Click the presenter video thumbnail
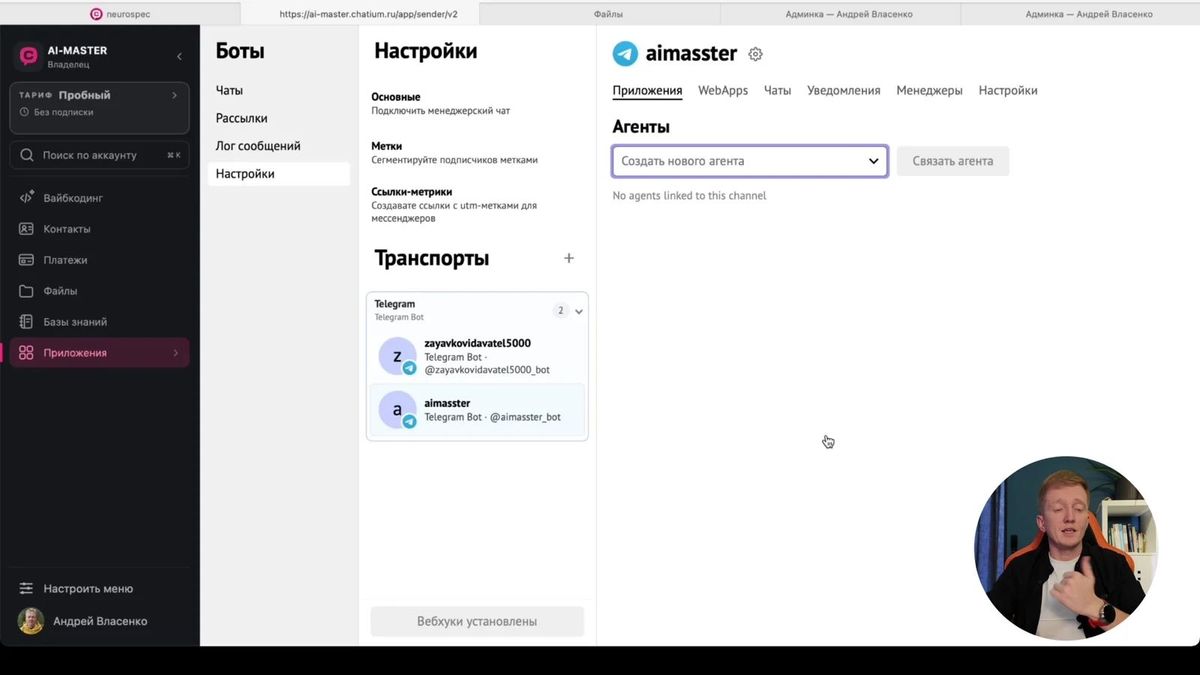Screen dimensions: 1200x675 (x=1066, y=547)
